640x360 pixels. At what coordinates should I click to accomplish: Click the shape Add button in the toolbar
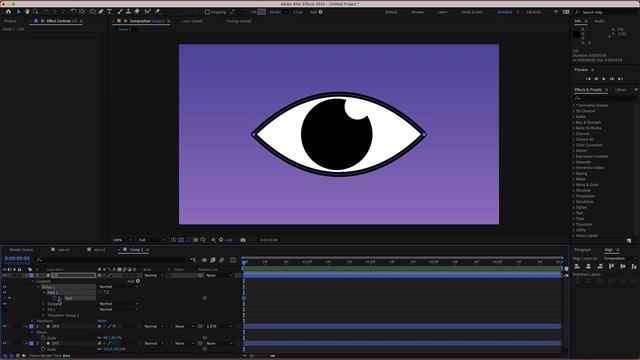point(320,12)
